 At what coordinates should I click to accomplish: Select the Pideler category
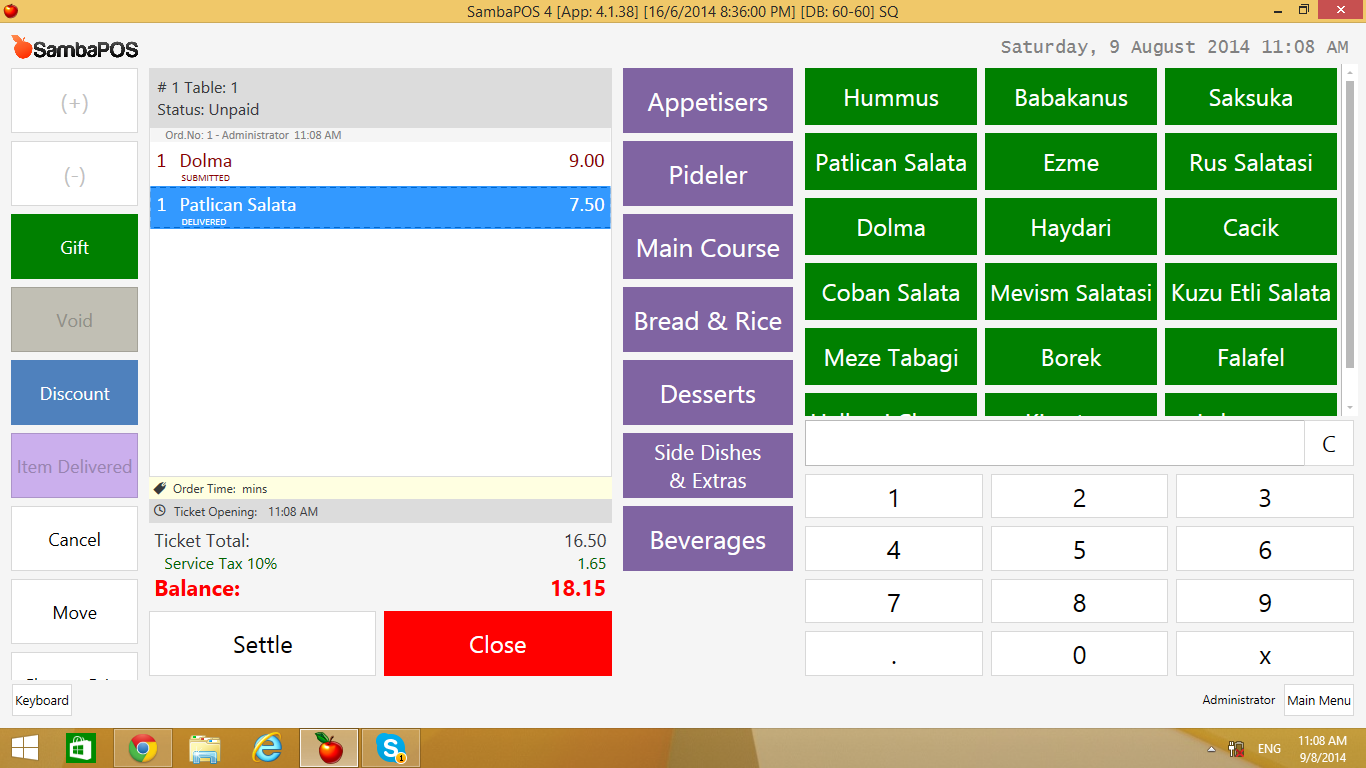click(x=708, y=174)
